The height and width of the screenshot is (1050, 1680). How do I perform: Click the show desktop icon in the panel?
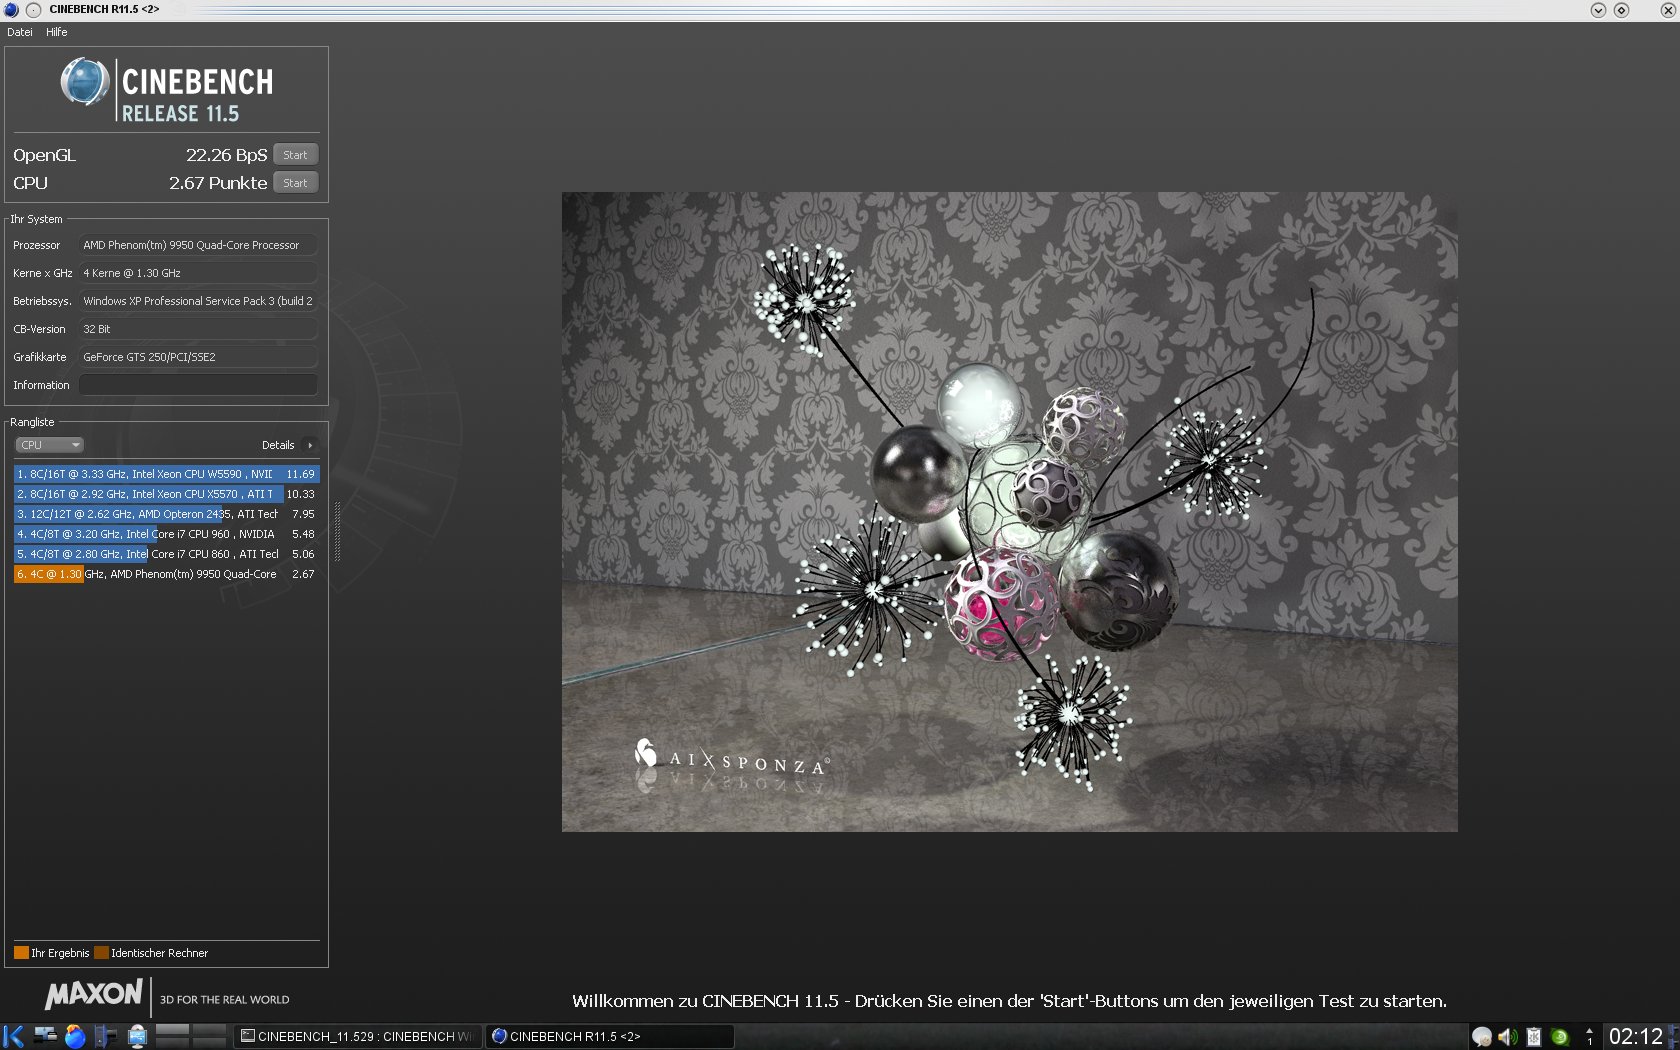click(x=45, y=1036)
